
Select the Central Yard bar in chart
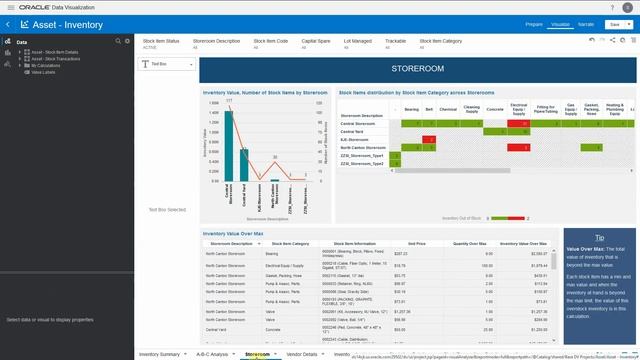pyautogui.click(x=244, y=165)
